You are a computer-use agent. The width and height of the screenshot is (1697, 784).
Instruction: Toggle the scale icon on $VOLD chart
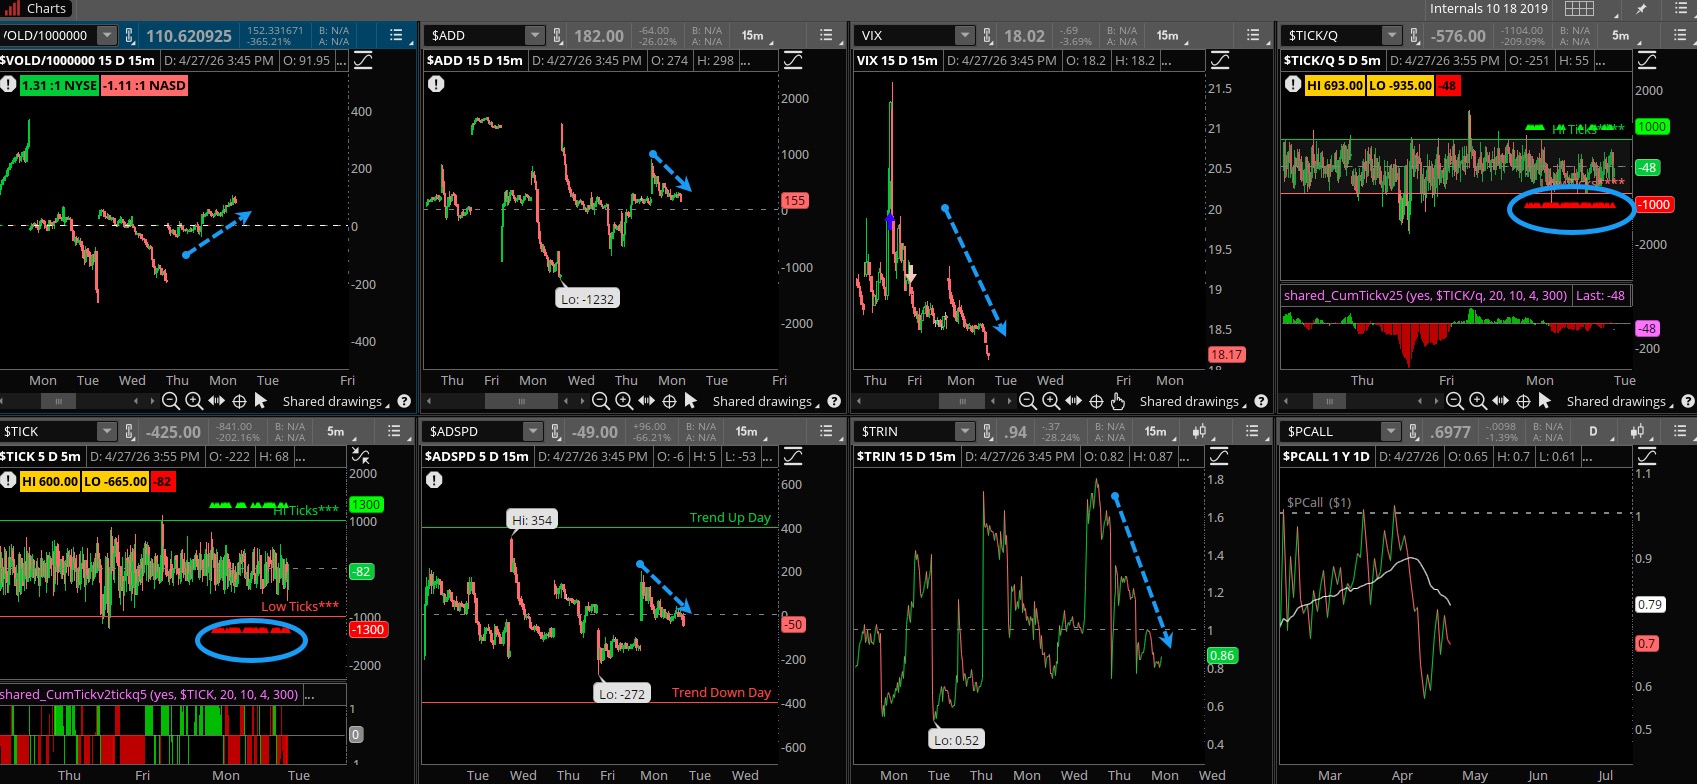363,61
